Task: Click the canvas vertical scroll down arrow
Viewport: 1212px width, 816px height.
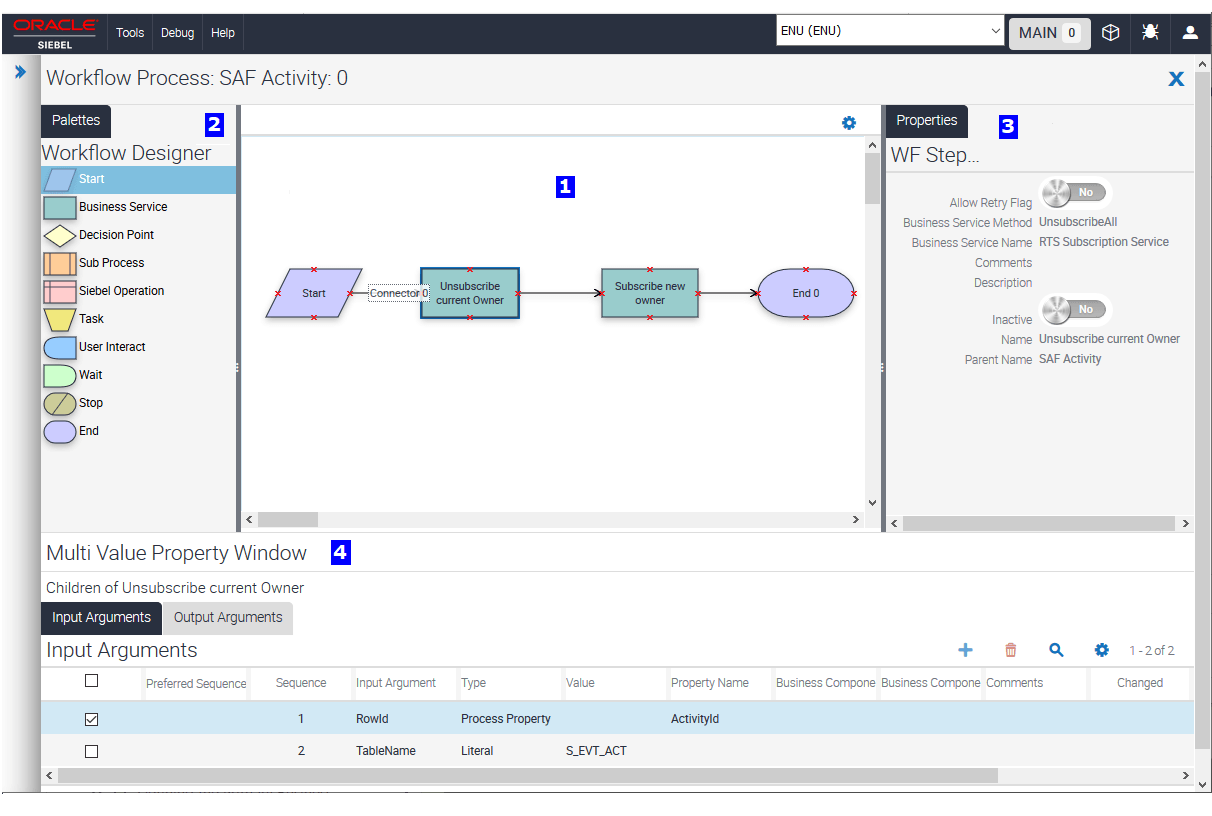Action: point(872,503)
